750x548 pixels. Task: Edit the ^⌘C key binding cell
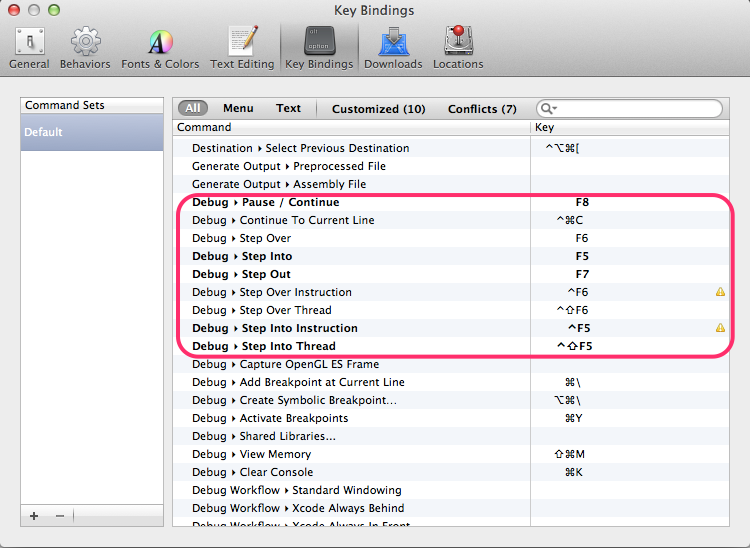(569, 220)
